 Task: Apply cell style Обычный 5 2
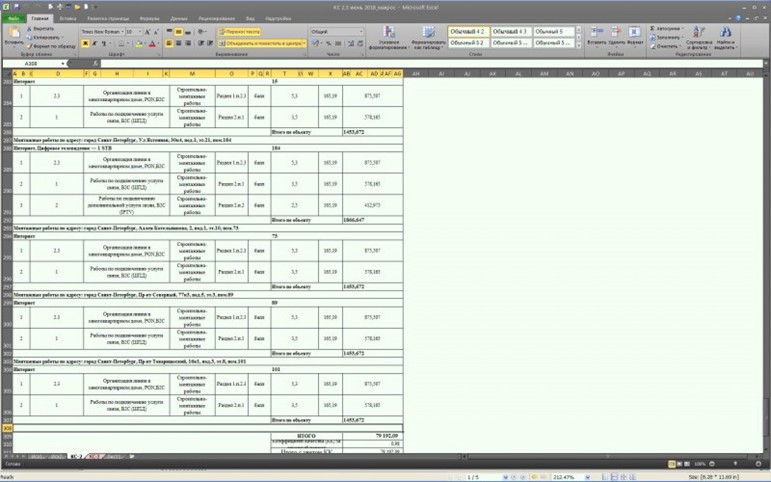(x=468, y=43)
